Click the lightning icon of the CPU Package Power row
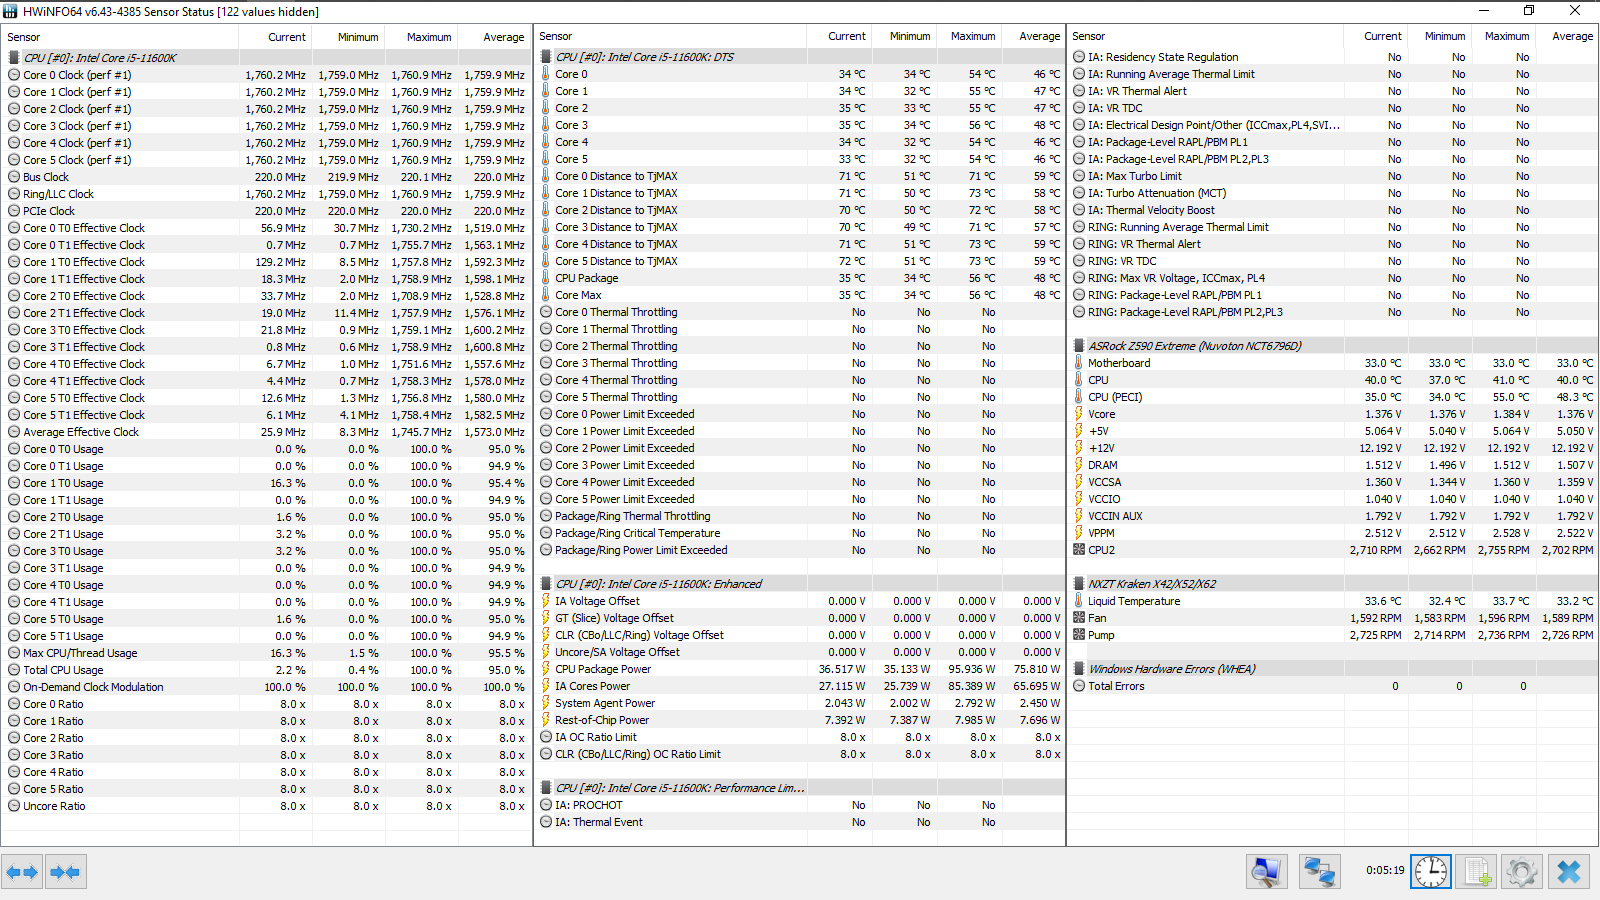Viewport: 1600px width, 900px height. pos(546,669)
